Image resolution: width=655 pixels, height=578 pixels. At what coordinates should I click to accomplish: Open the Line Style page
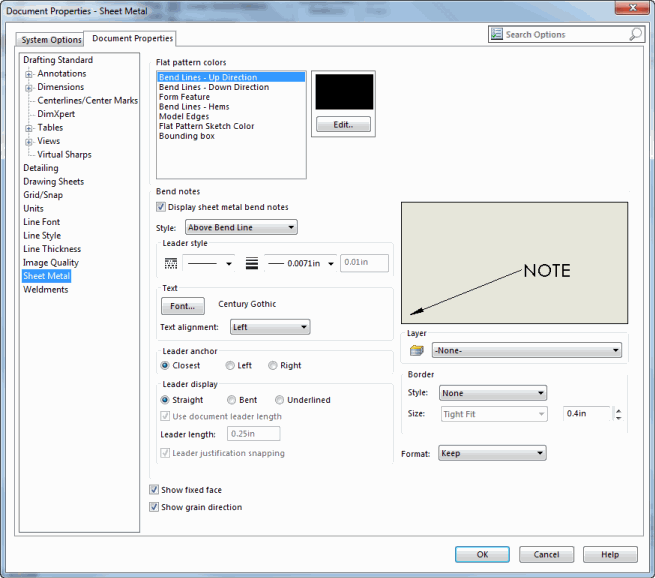(42, 235)
